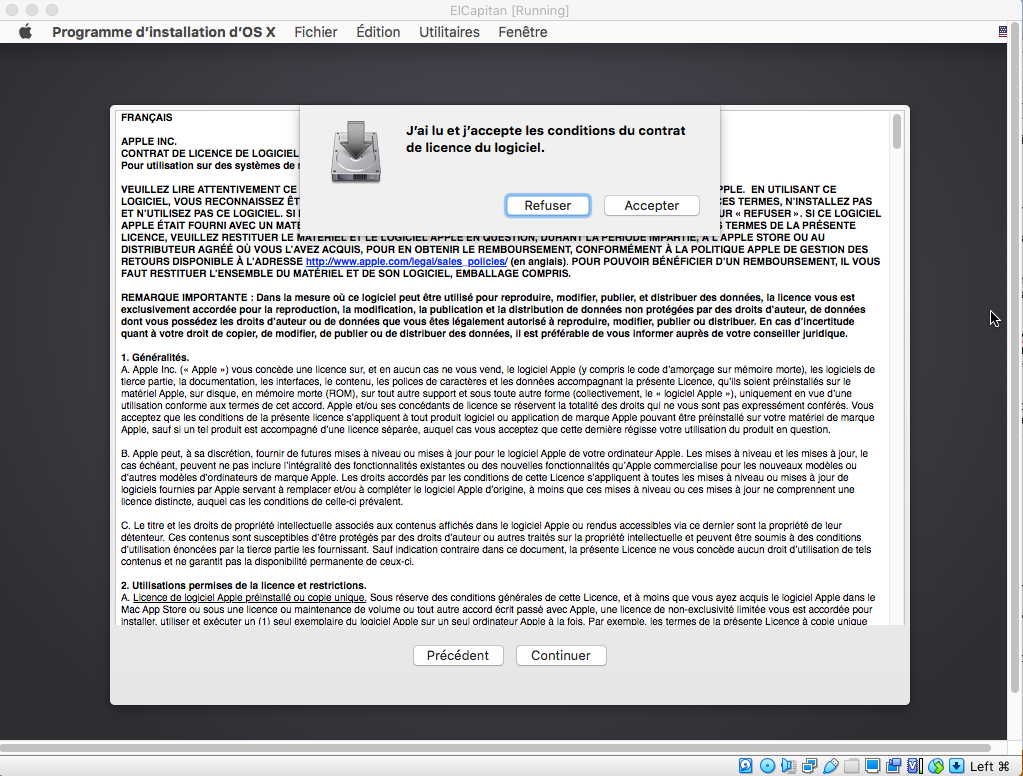This screenshot has height=776, width=1023.
Task: Click the audio status icon
Action: tap(788, 766)
